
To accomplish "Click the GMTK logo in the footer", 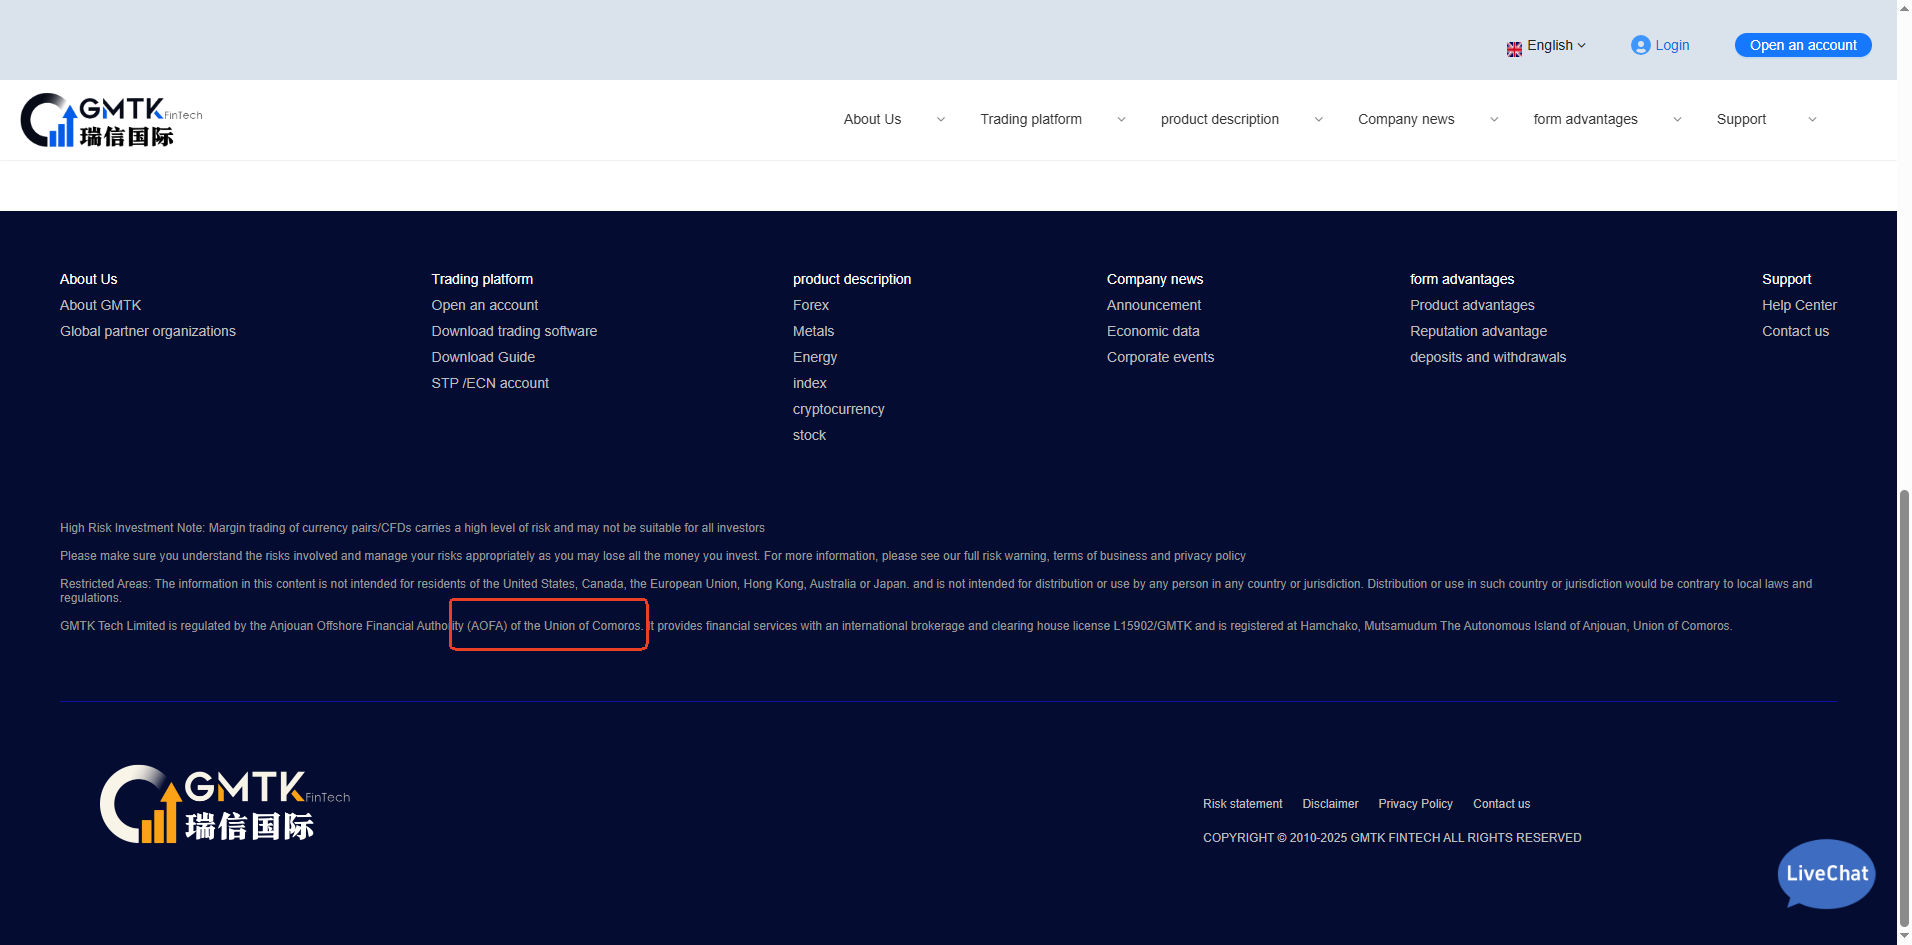I will pos(225,805).
